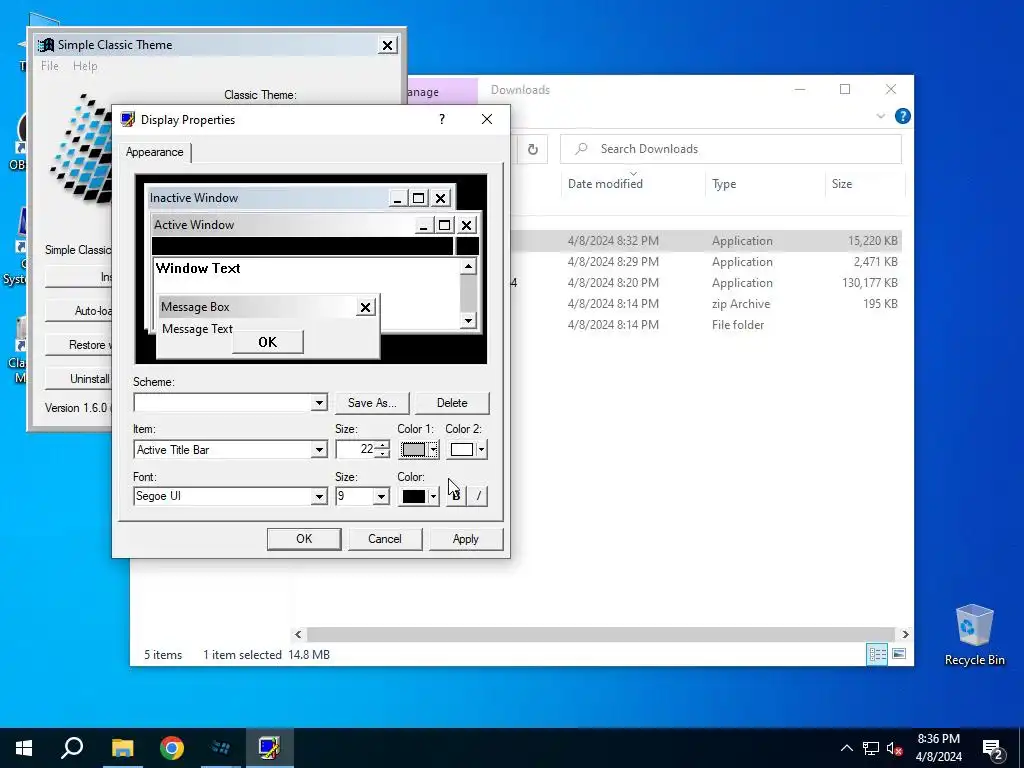The width and height of the screenshot is (1024, 768).
Task: Confirm Display Properties with OK
Action: (x=304, y=539)
